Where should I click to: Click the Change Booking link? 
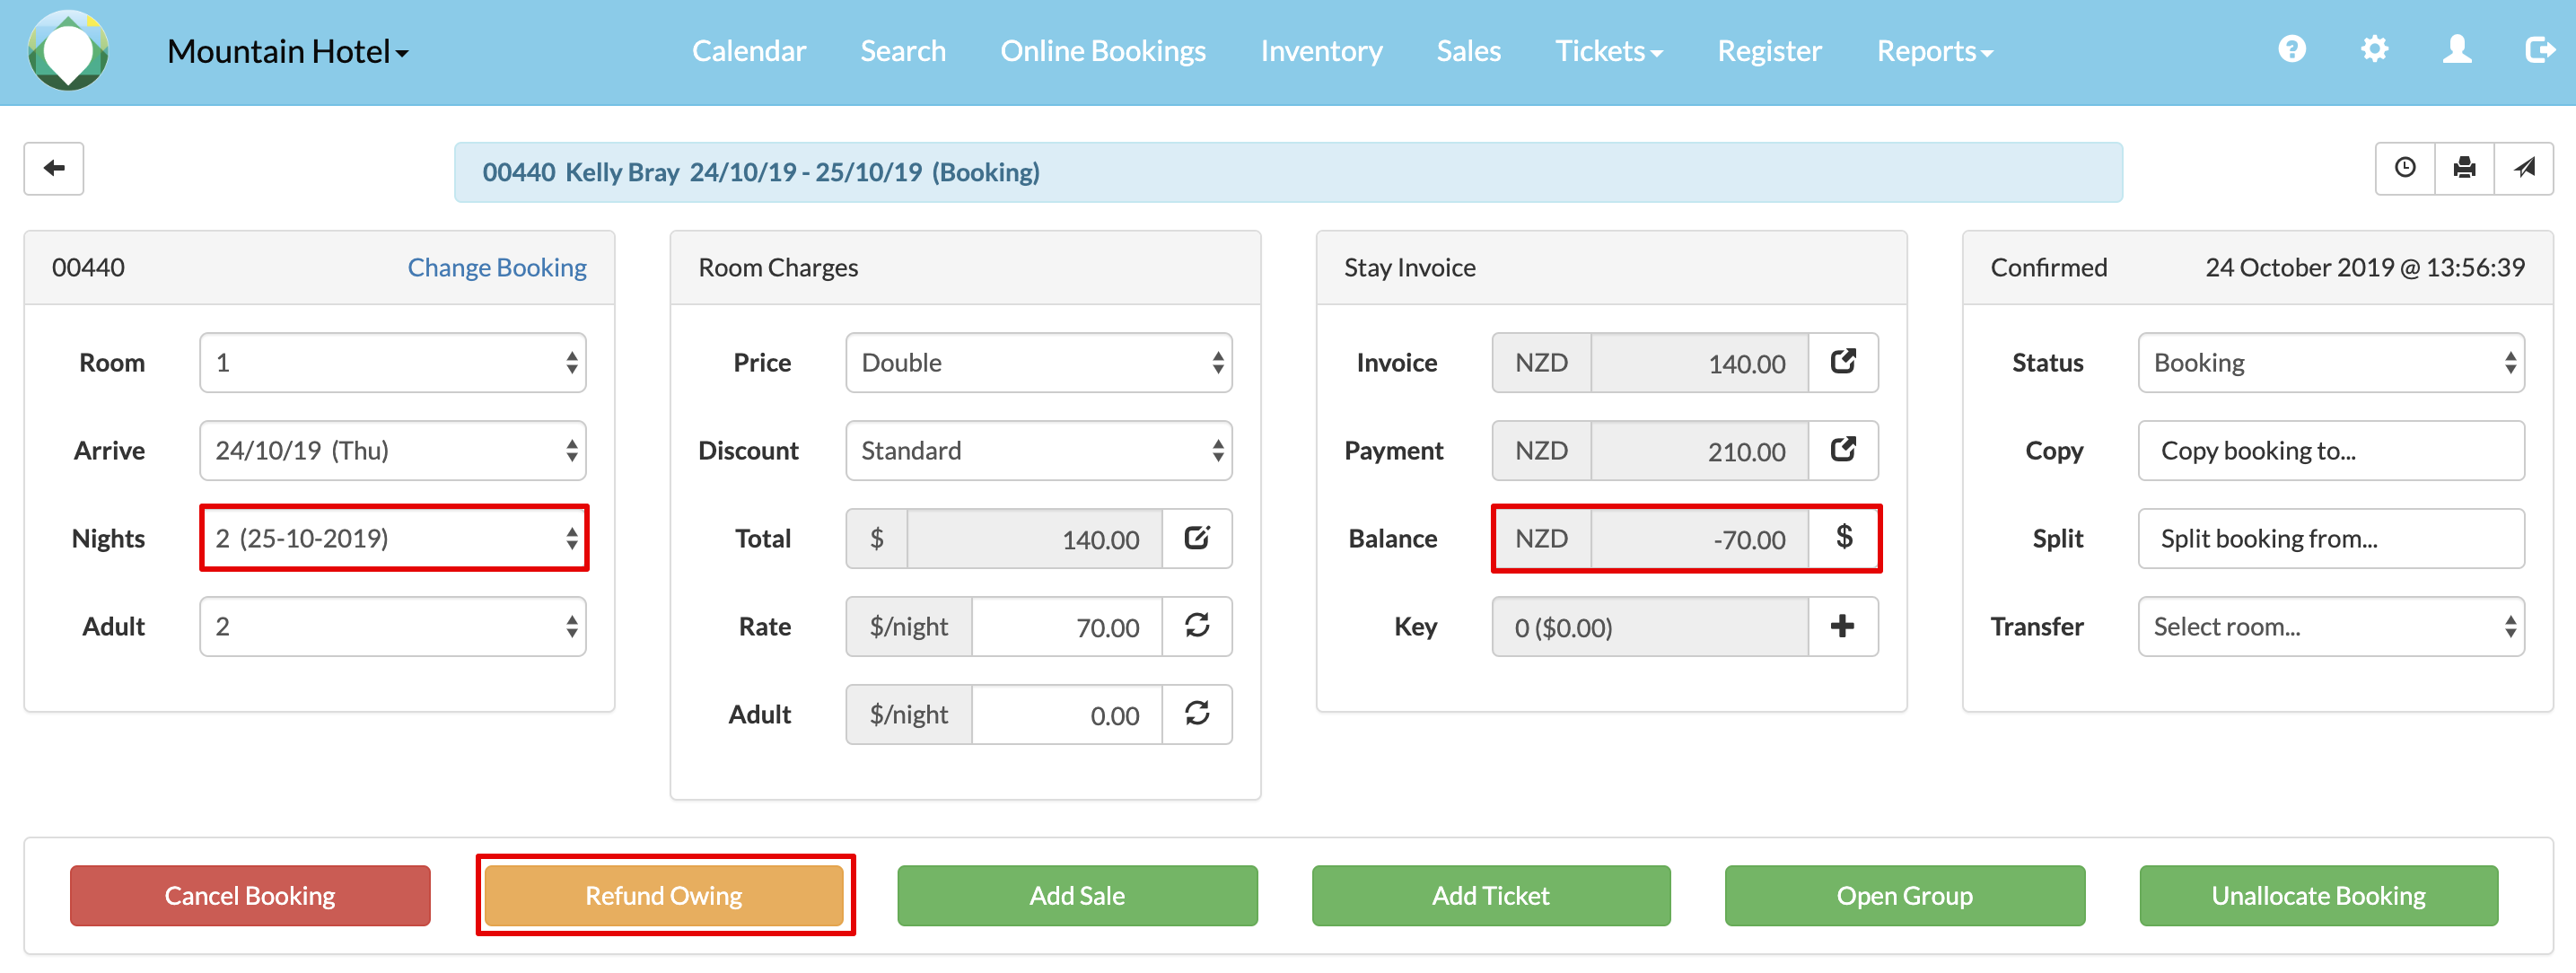coord(496,267)
